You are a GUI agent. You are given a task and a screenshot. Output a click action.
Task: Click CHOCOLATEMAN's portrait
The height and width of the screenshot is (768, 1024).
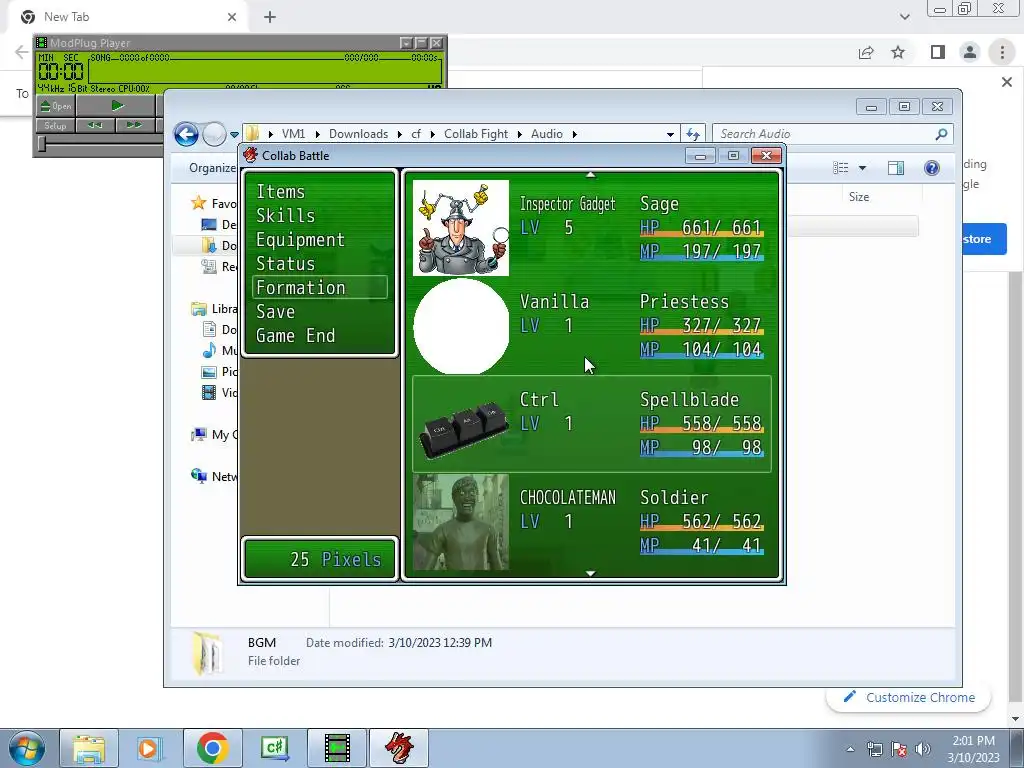[461, 522]
